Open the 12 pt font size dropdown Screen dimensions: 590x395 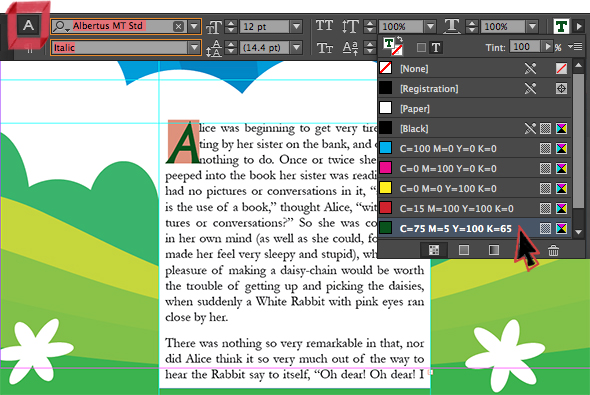297,27
